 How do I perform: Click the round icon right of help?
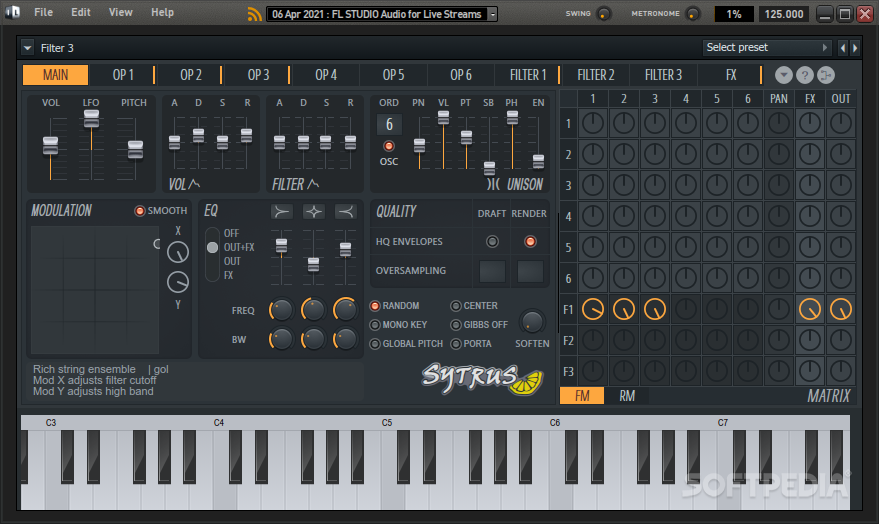click(x=825, y=75)
